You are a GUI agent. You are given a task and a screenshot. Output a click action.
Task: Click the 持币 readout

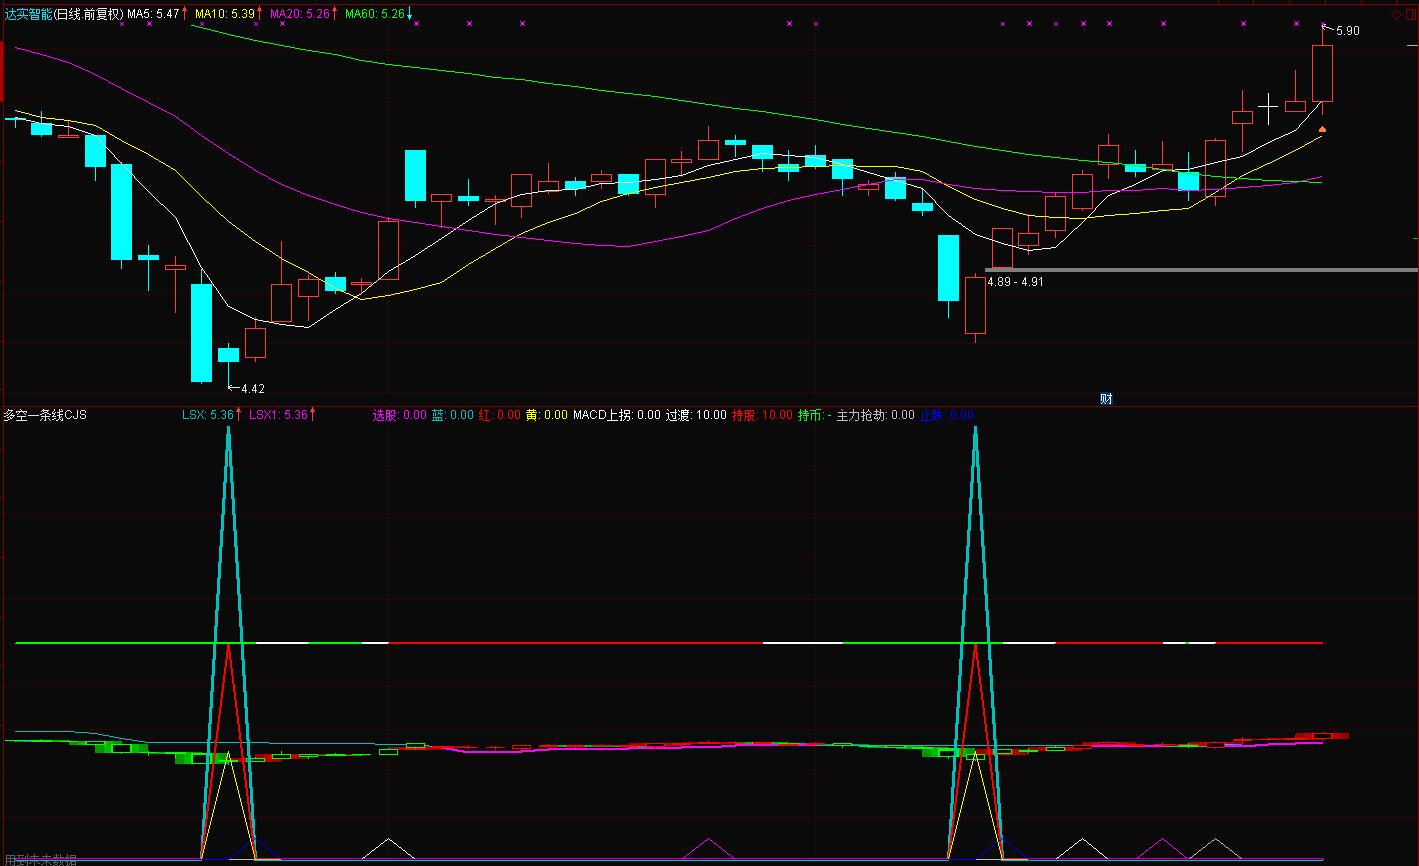click(x=815, y=415)
